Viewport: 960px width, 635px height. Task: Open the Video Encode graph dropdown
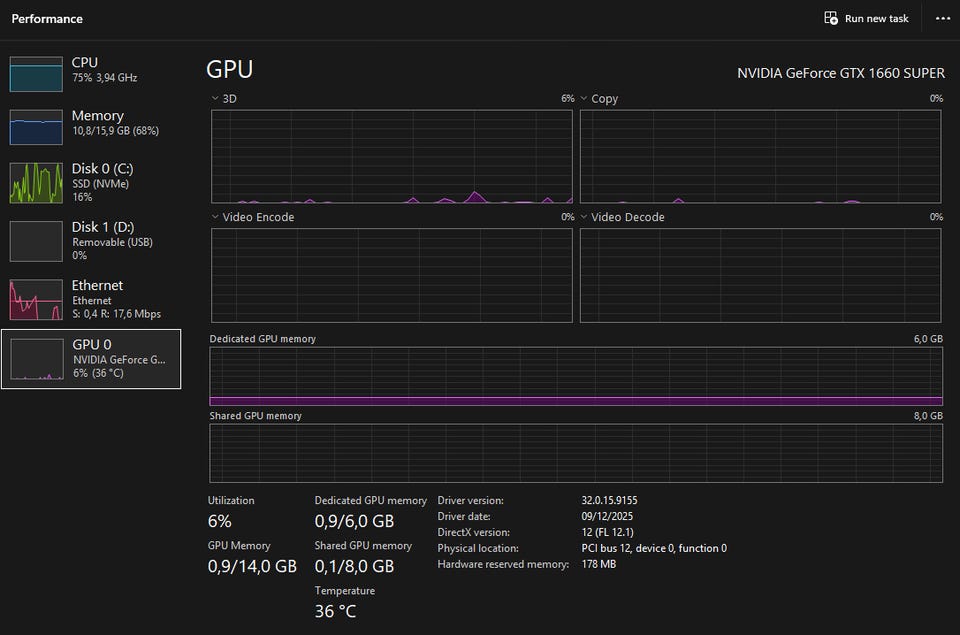point(215,217)
